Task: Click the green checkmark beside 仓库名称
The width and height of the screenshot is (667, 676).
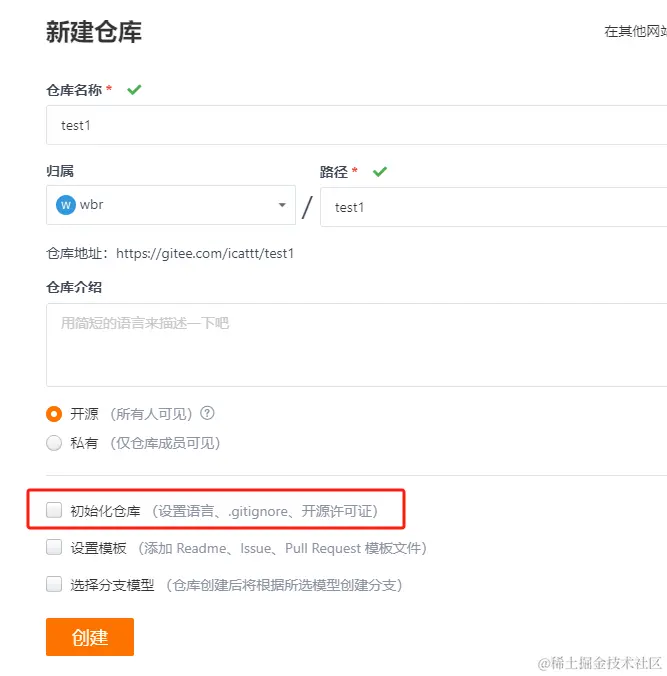Action: [134, 89]
